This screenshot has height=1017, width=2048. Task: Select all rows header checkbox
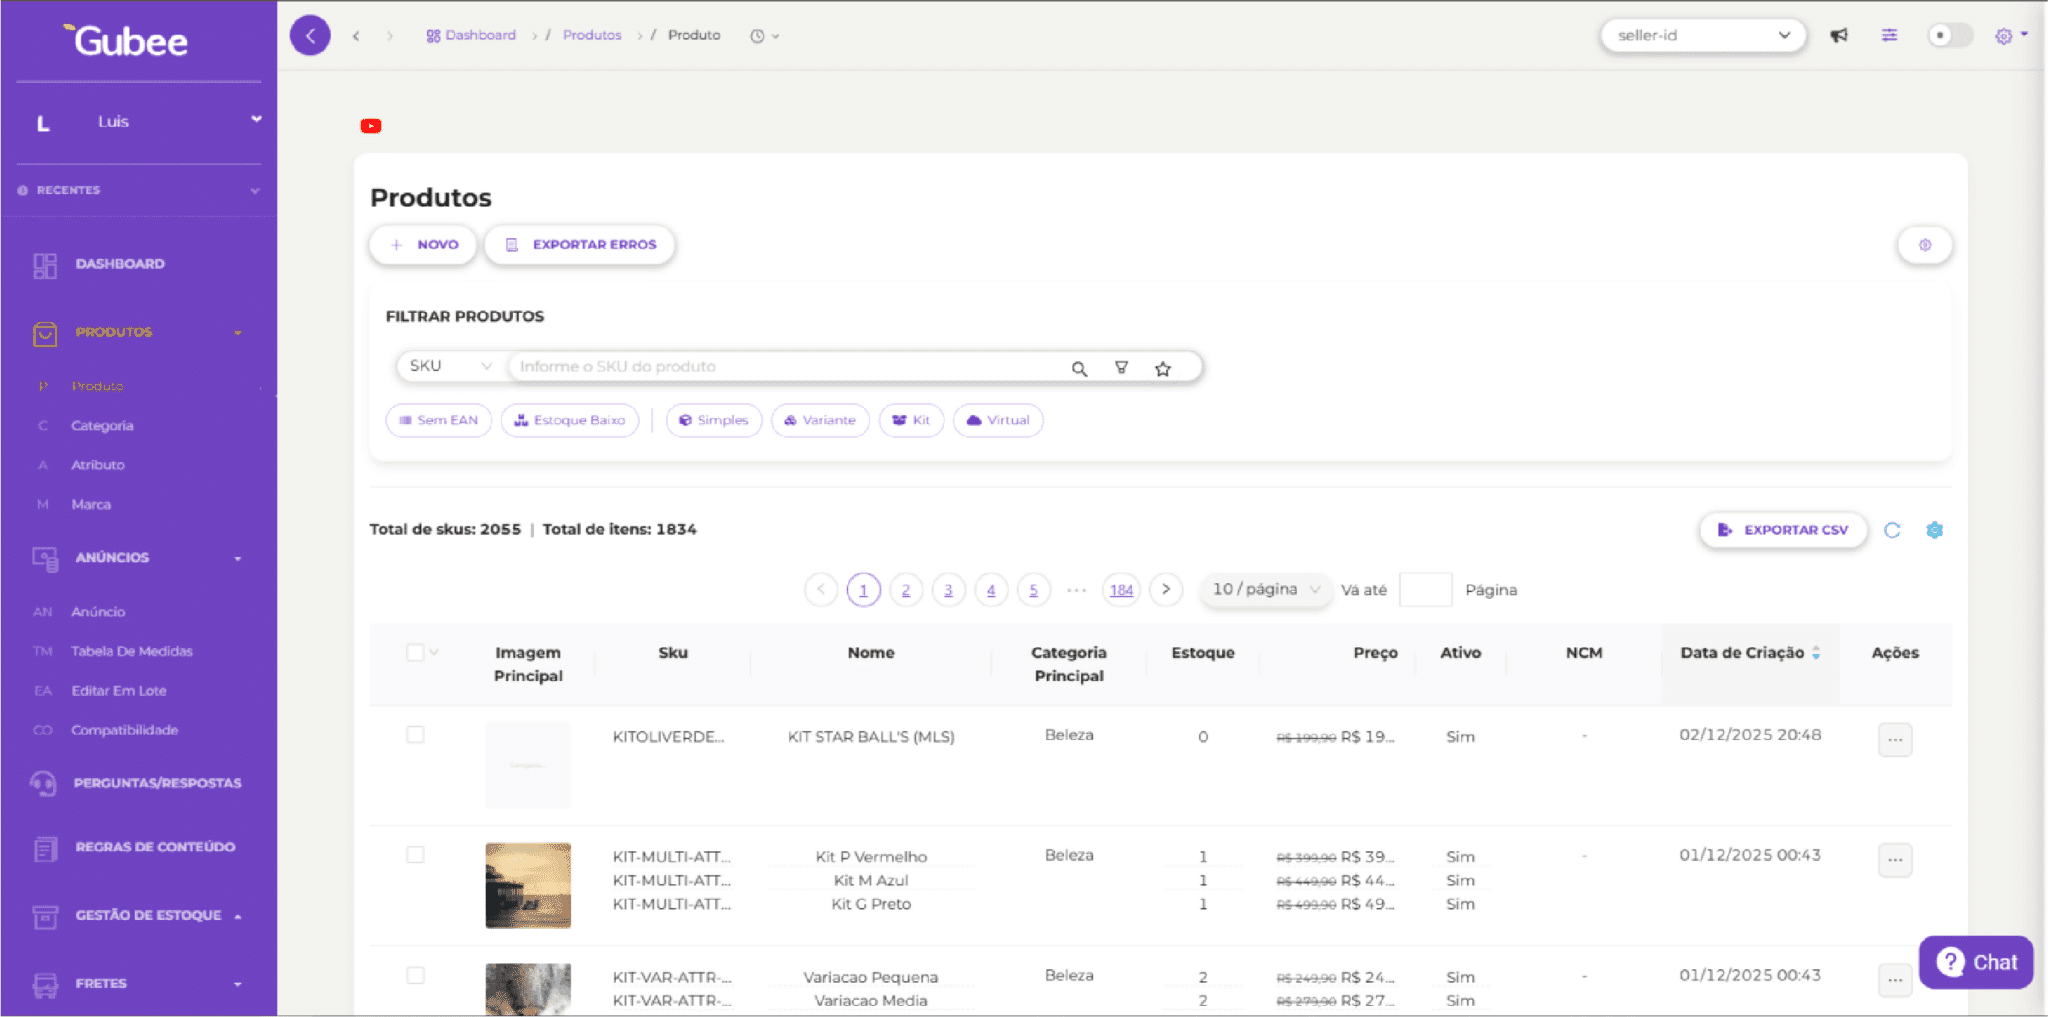coord(415,652)
